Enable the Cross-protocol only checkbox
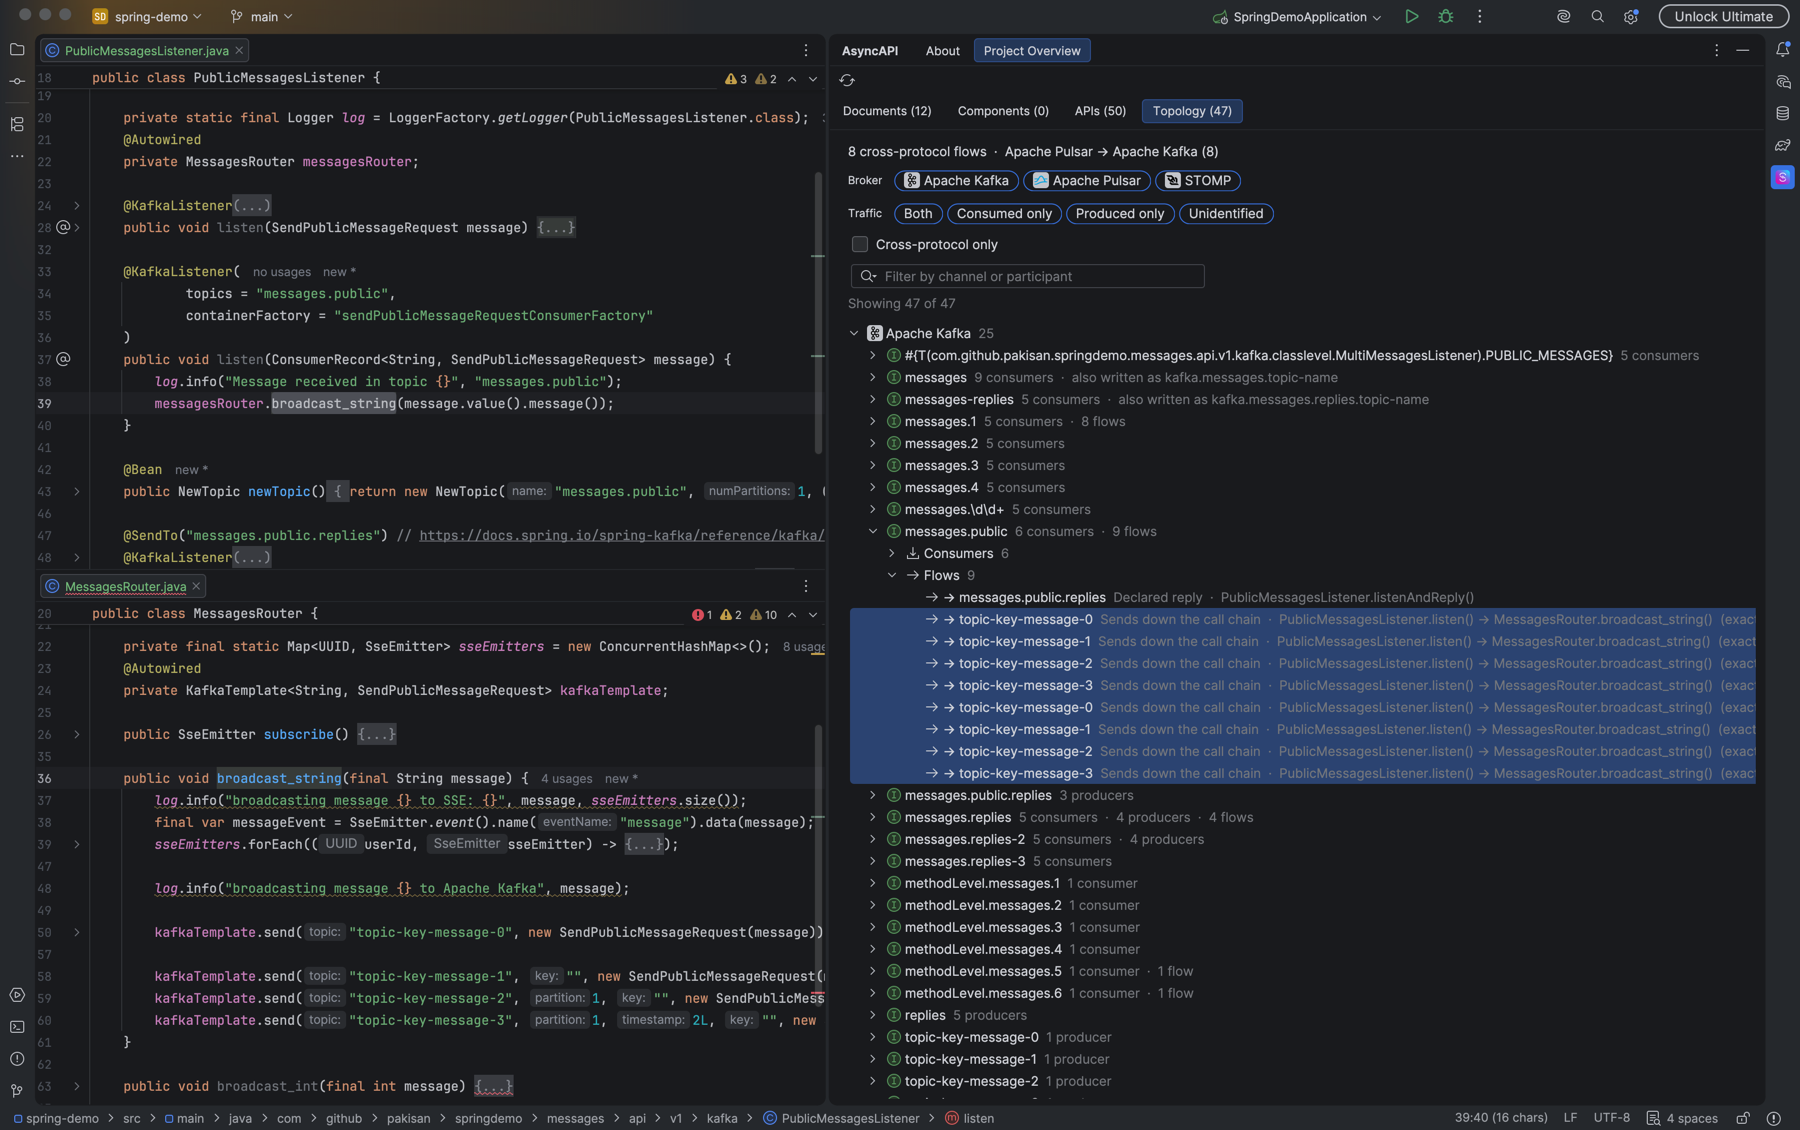The image size is (1800, 1130). click(859, 244)
